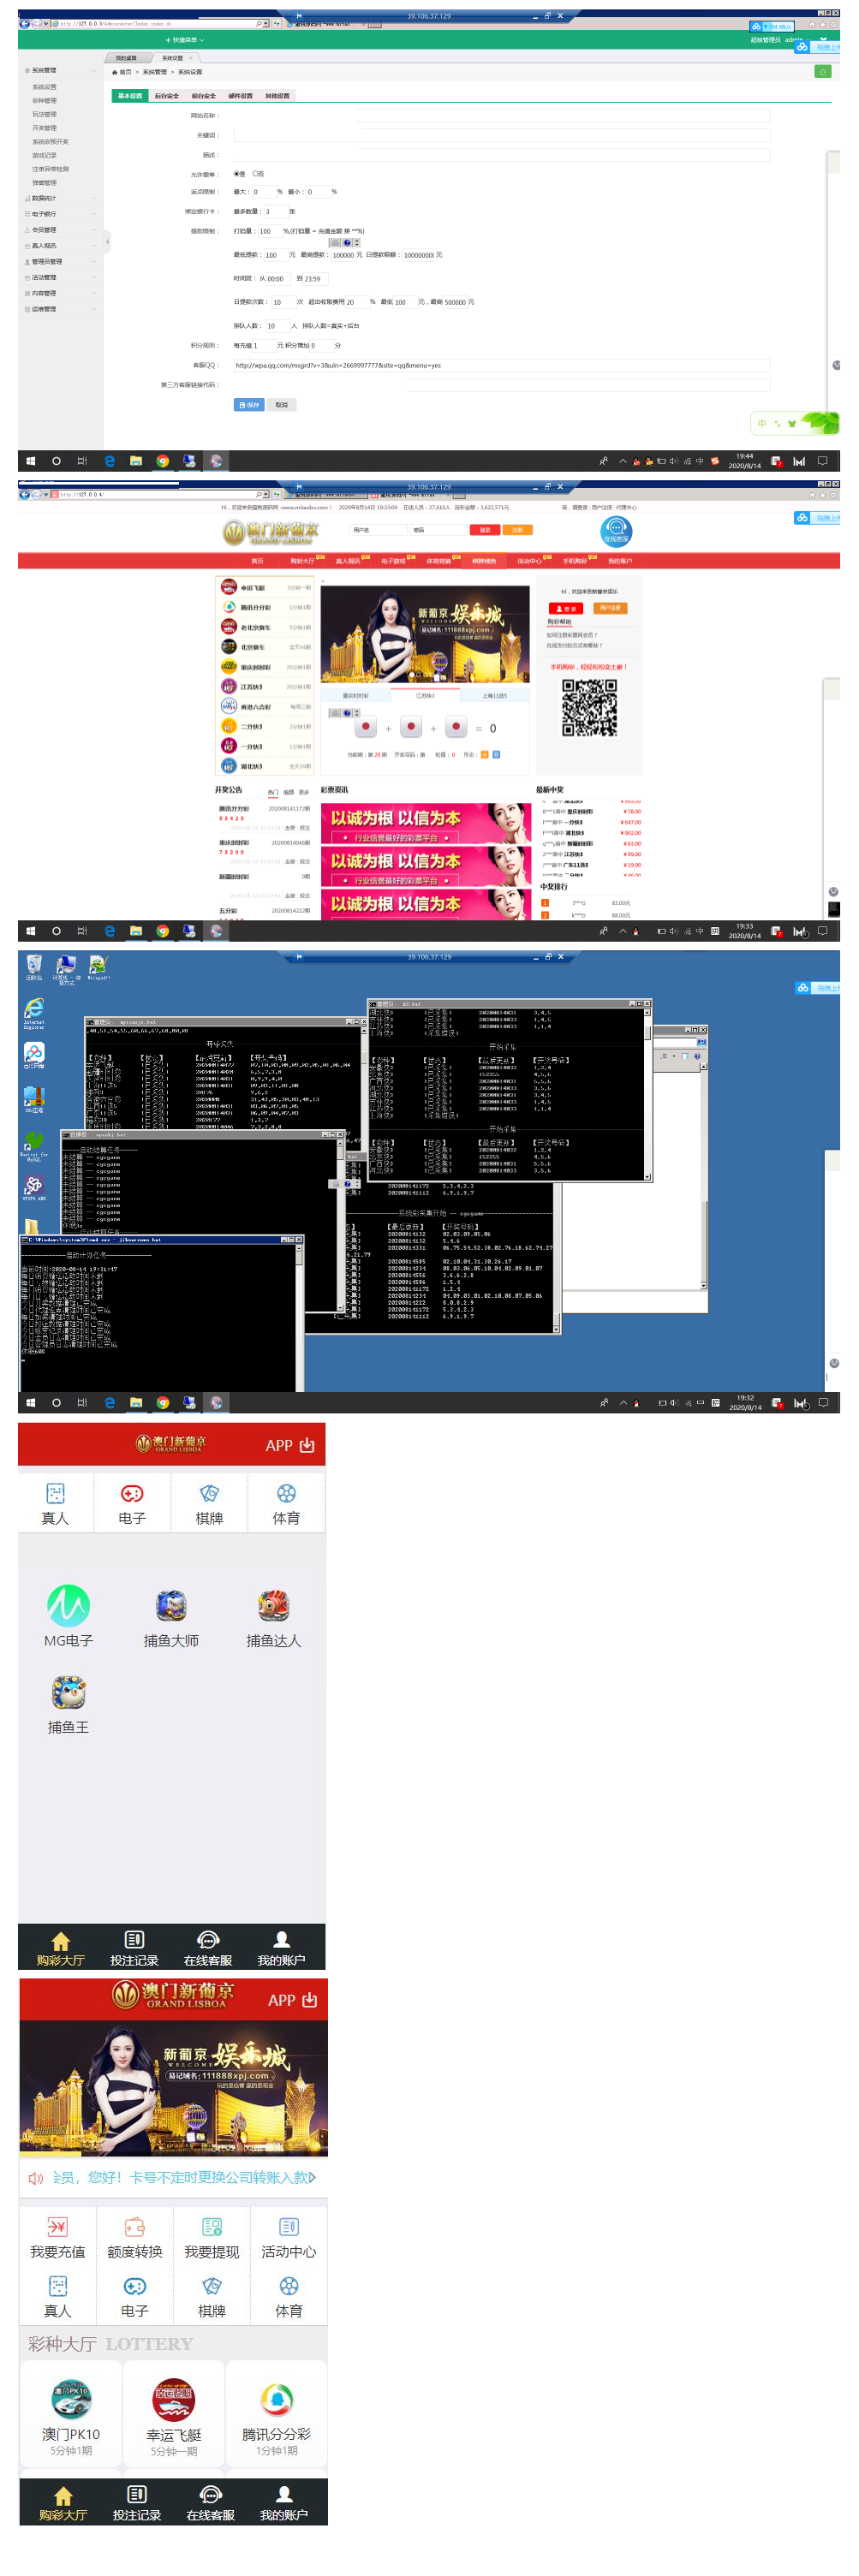Expand the 内容管理 sidebar section
Screen dimensions: 859x2576
(x=45, y=293)
